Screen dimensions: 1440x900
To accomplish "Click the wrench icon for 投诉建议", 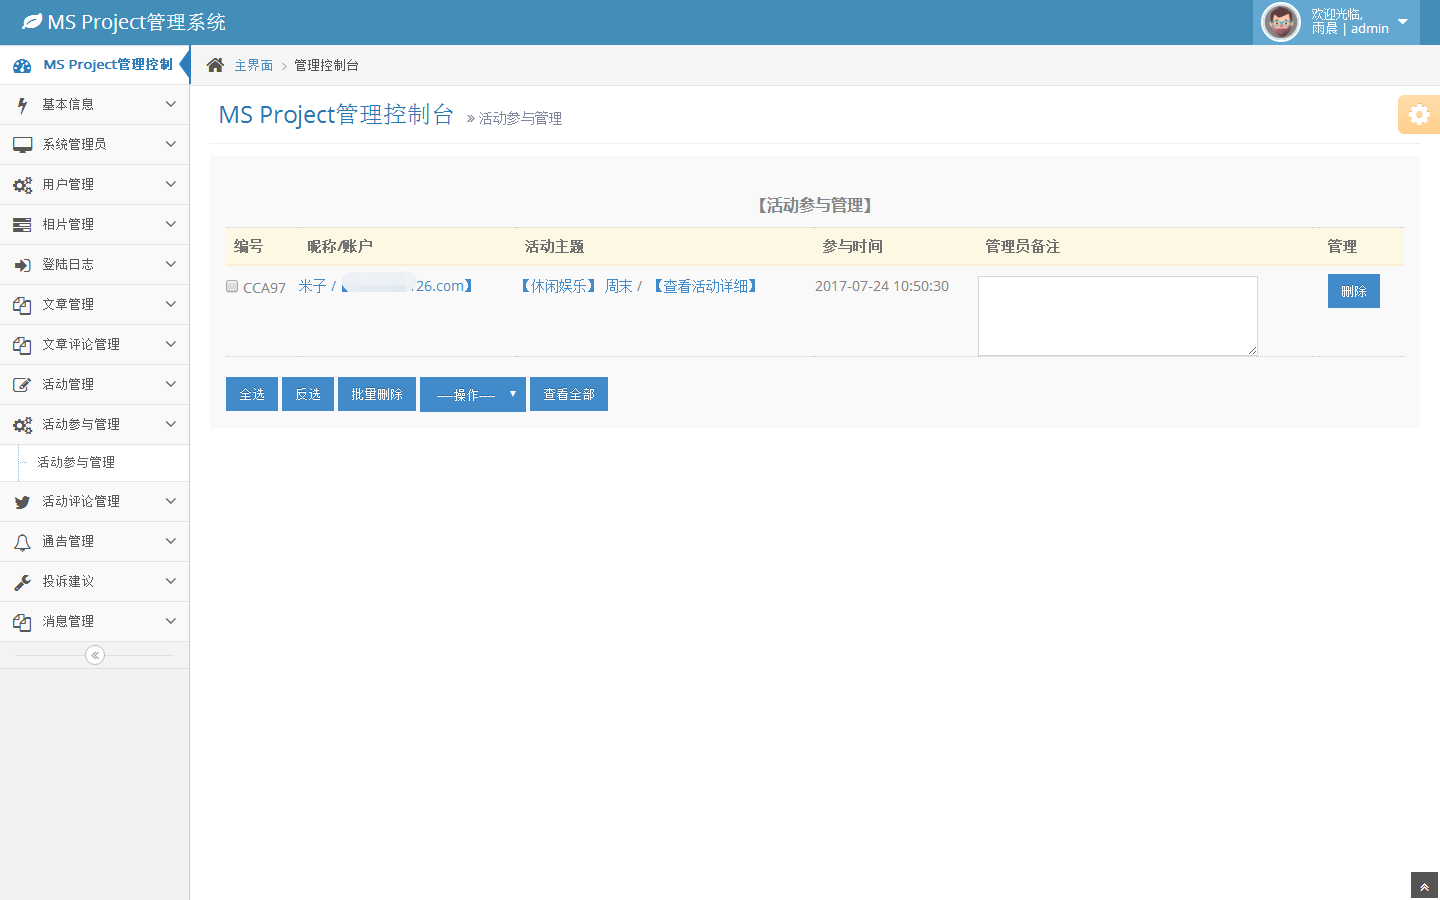I will pyautogui.click(x=22, y=582).
